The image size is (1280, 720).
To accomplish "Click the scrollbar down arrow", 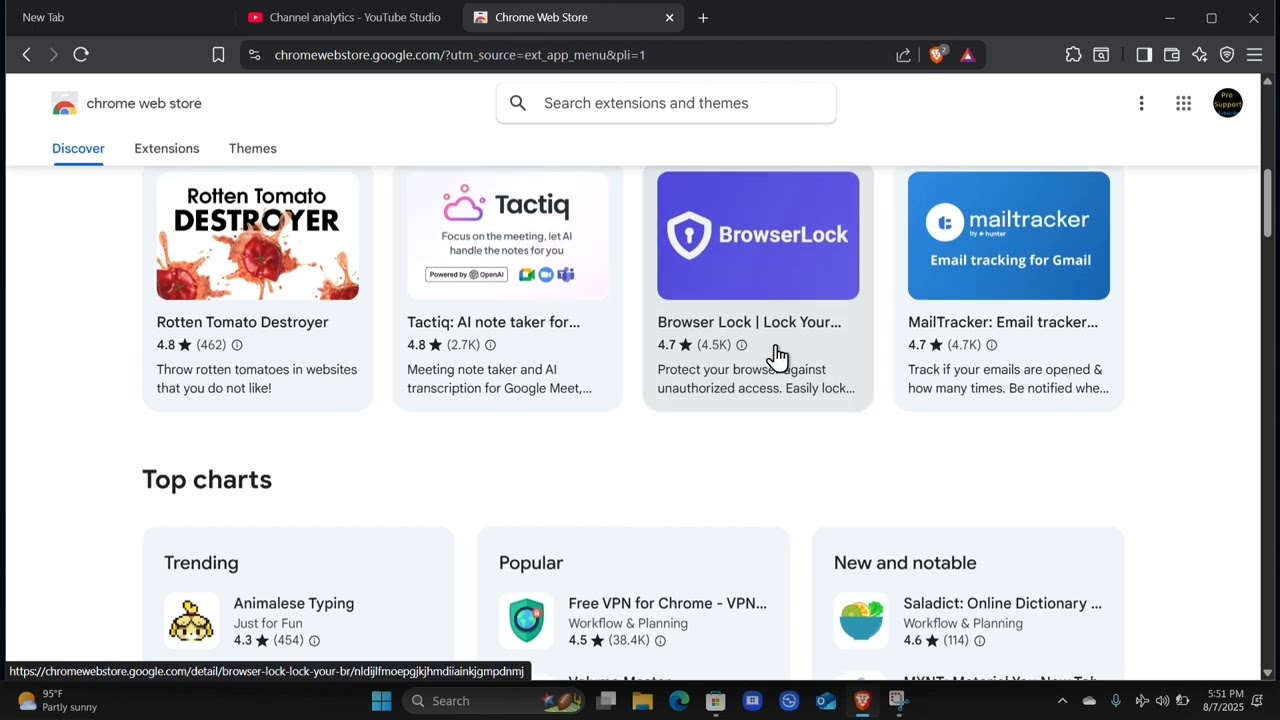I will coord(1268,673).
